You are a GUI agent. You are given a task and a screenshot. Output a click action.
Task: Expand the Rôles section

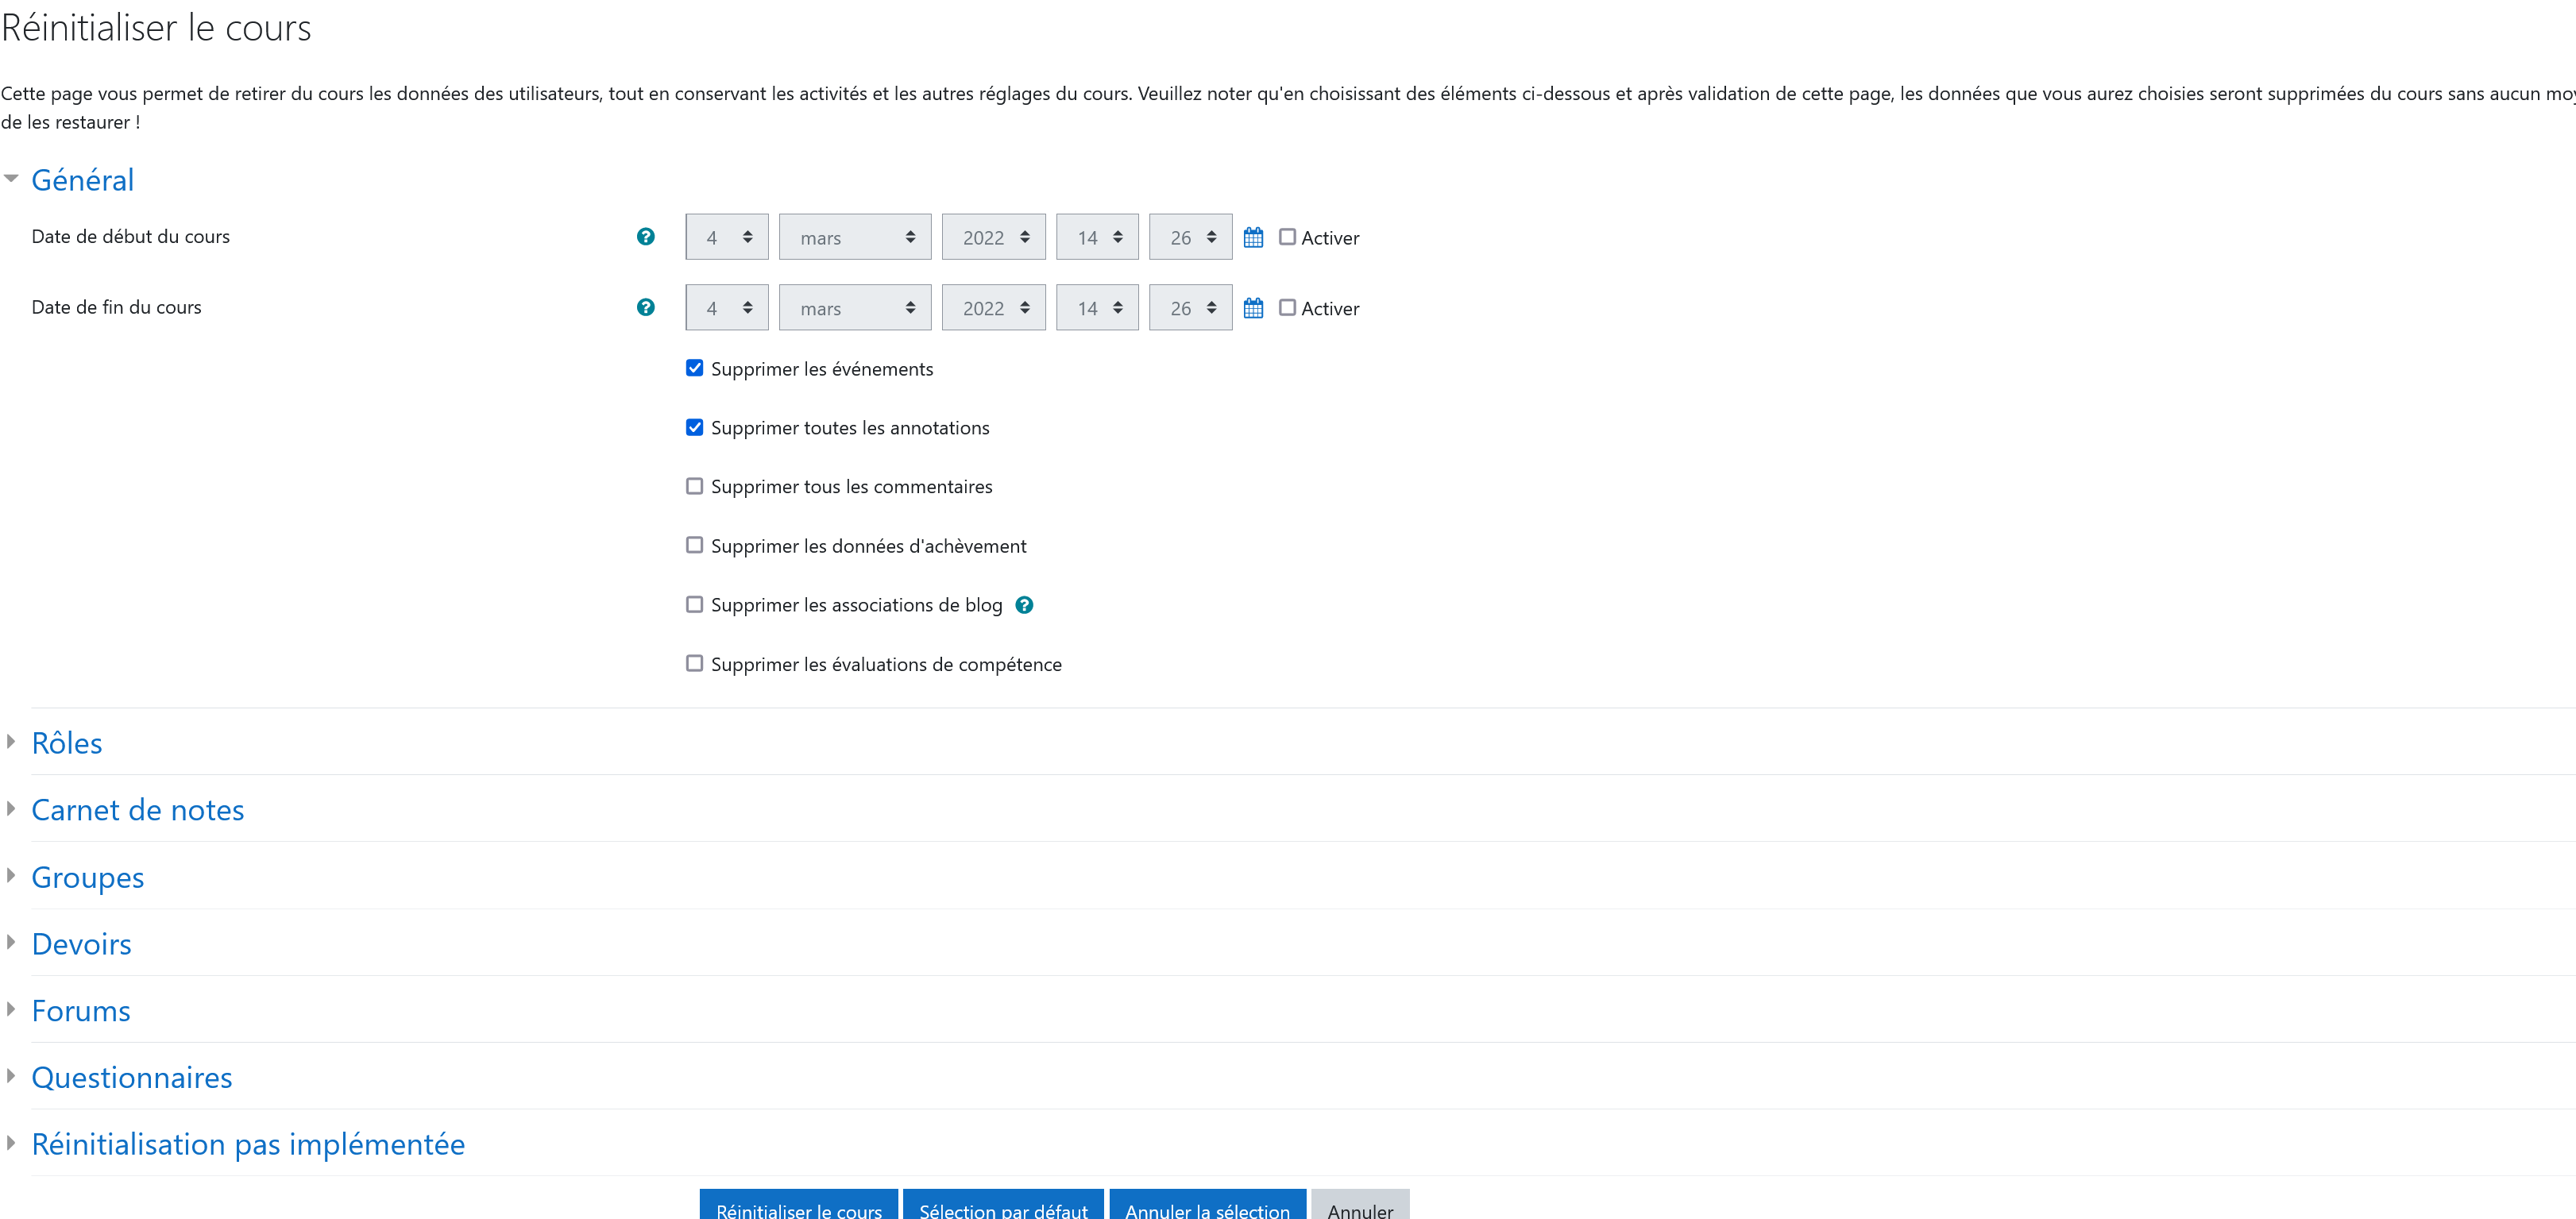click(67, 743)
